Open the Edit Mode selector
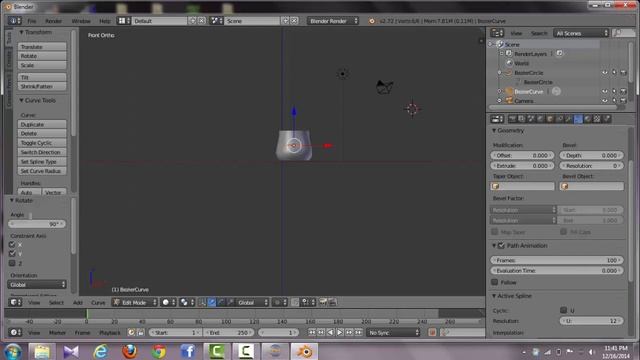The width and height of the screenshot is (640, 360). coord(135,302)
